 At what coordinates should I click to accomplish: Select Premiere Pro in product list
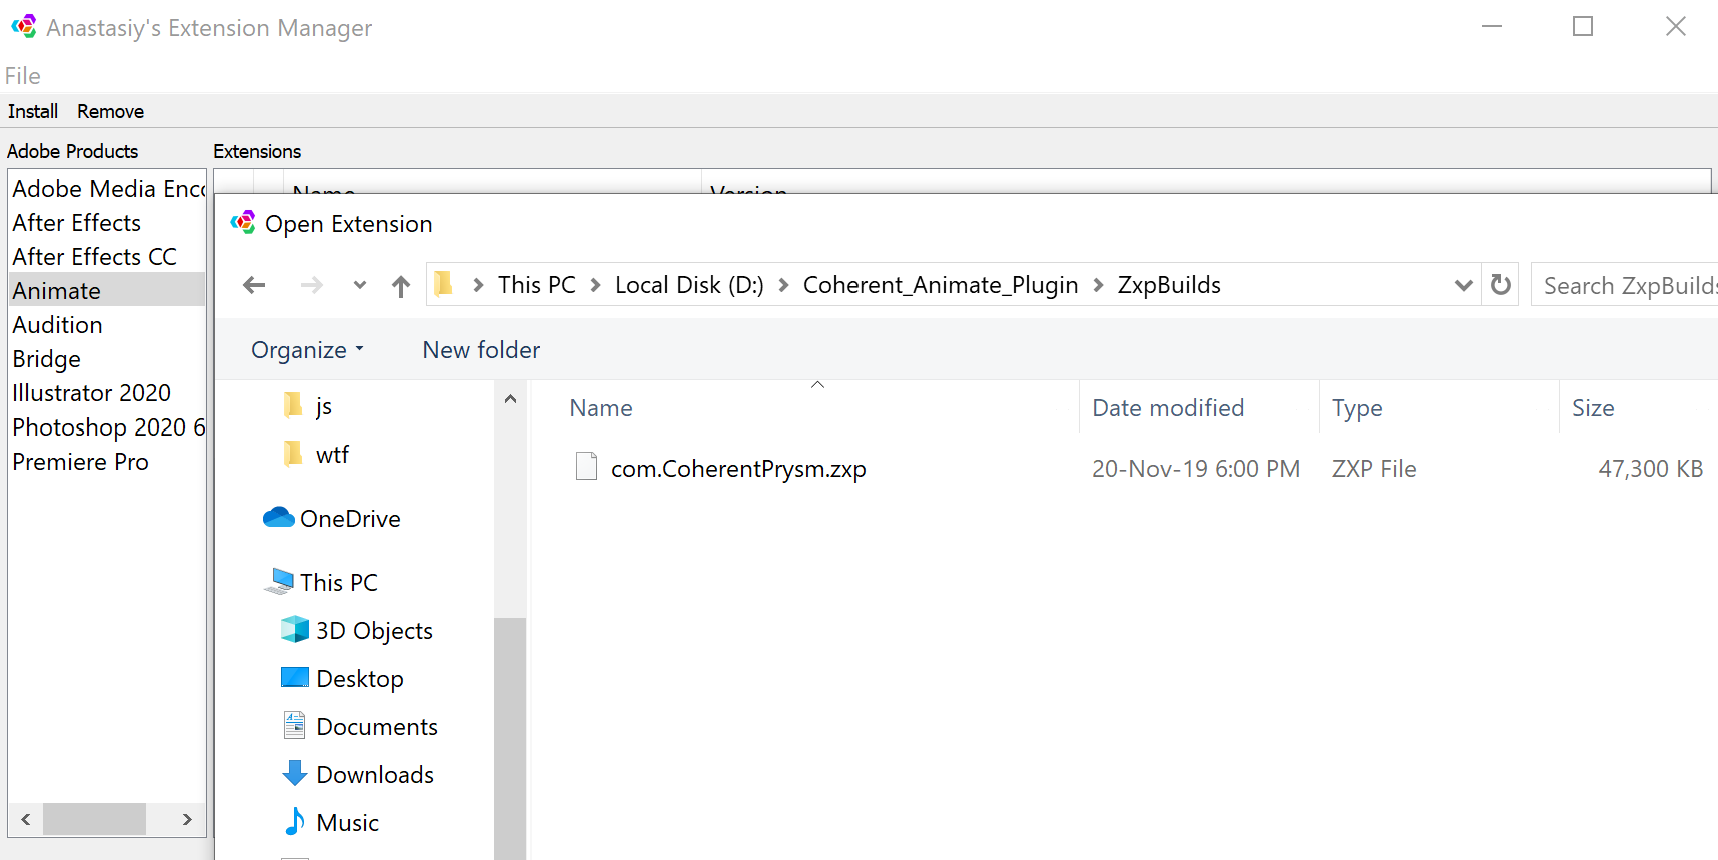(x=107, y=461)
